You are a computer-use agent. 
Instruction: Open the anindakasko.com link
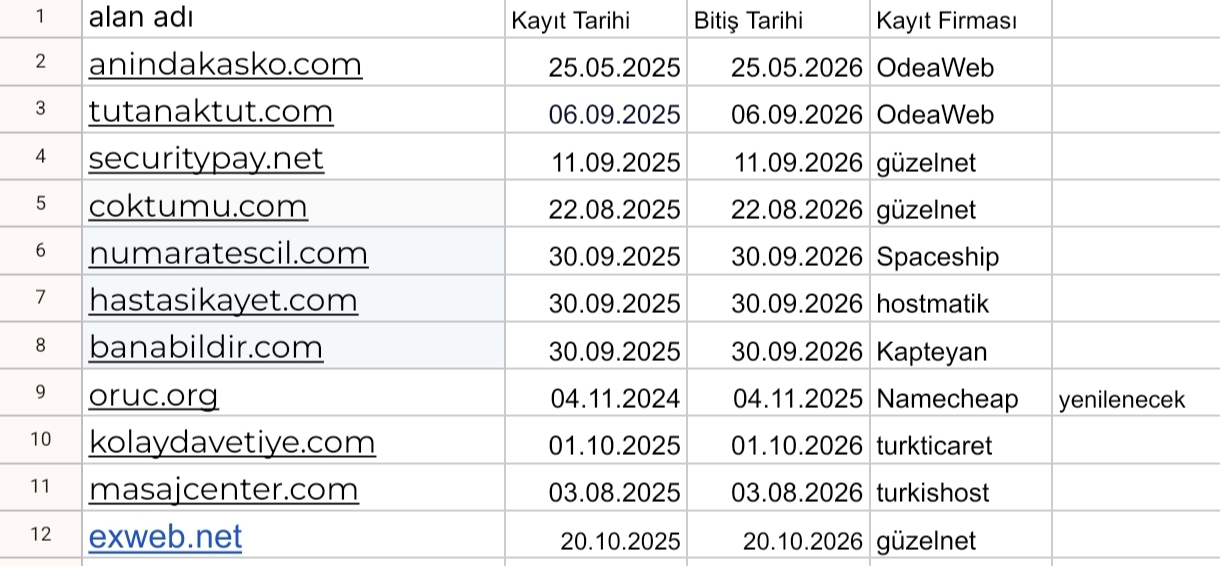tap(225, 65)
